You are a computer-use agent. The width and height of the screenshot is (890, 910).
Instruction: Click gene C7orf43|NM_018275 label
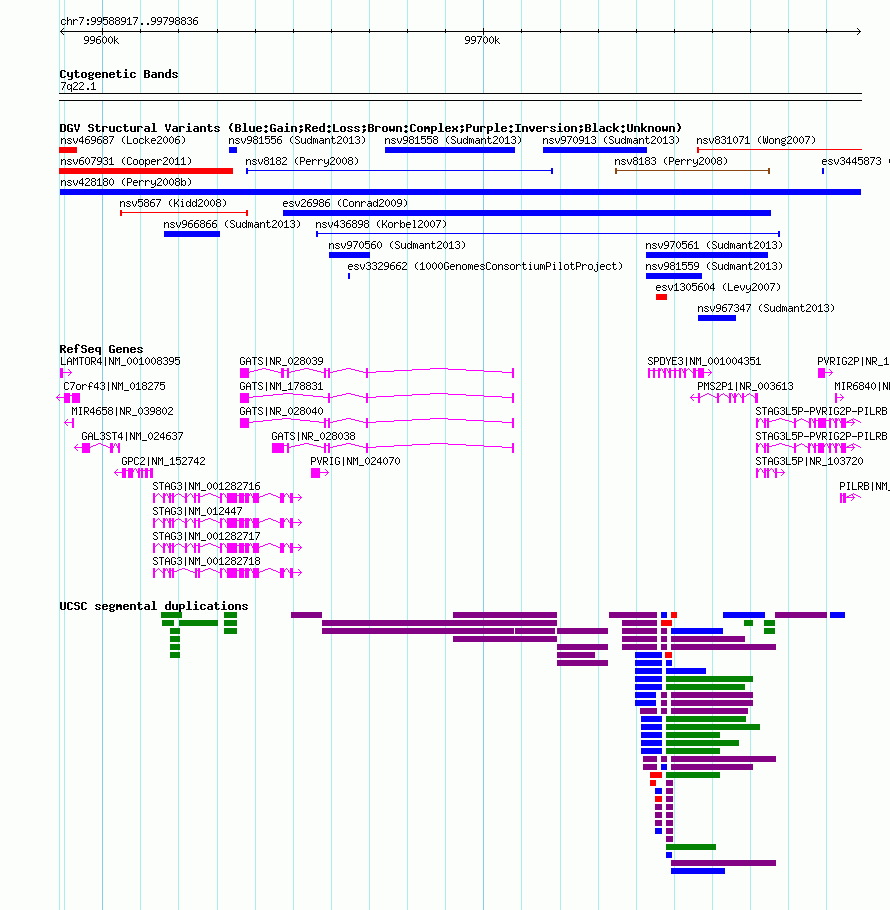coord(114,387)
